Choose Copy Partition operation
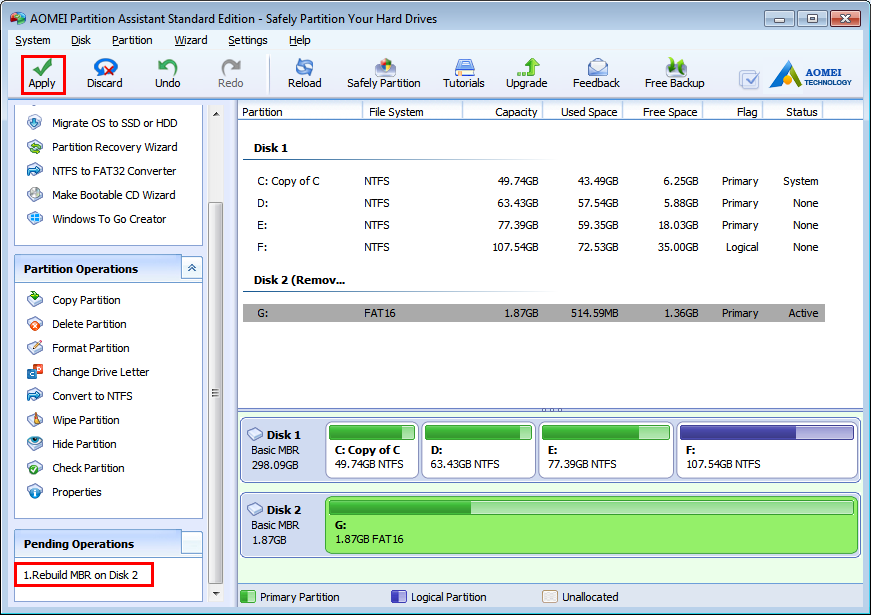Screen dimensions: 871x615 74,300
